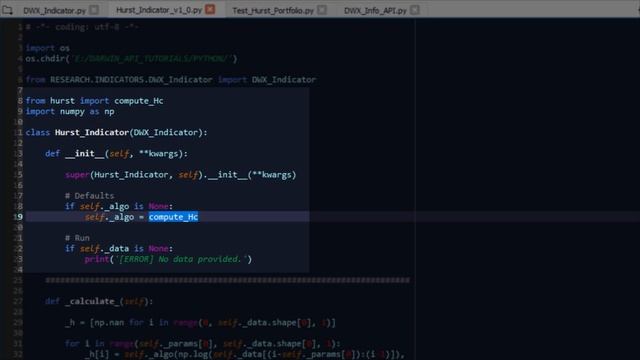The height and width of the screenshot is (360, 640).
Task: Click the 'os.chdir(' line
Action: point(131,58)
